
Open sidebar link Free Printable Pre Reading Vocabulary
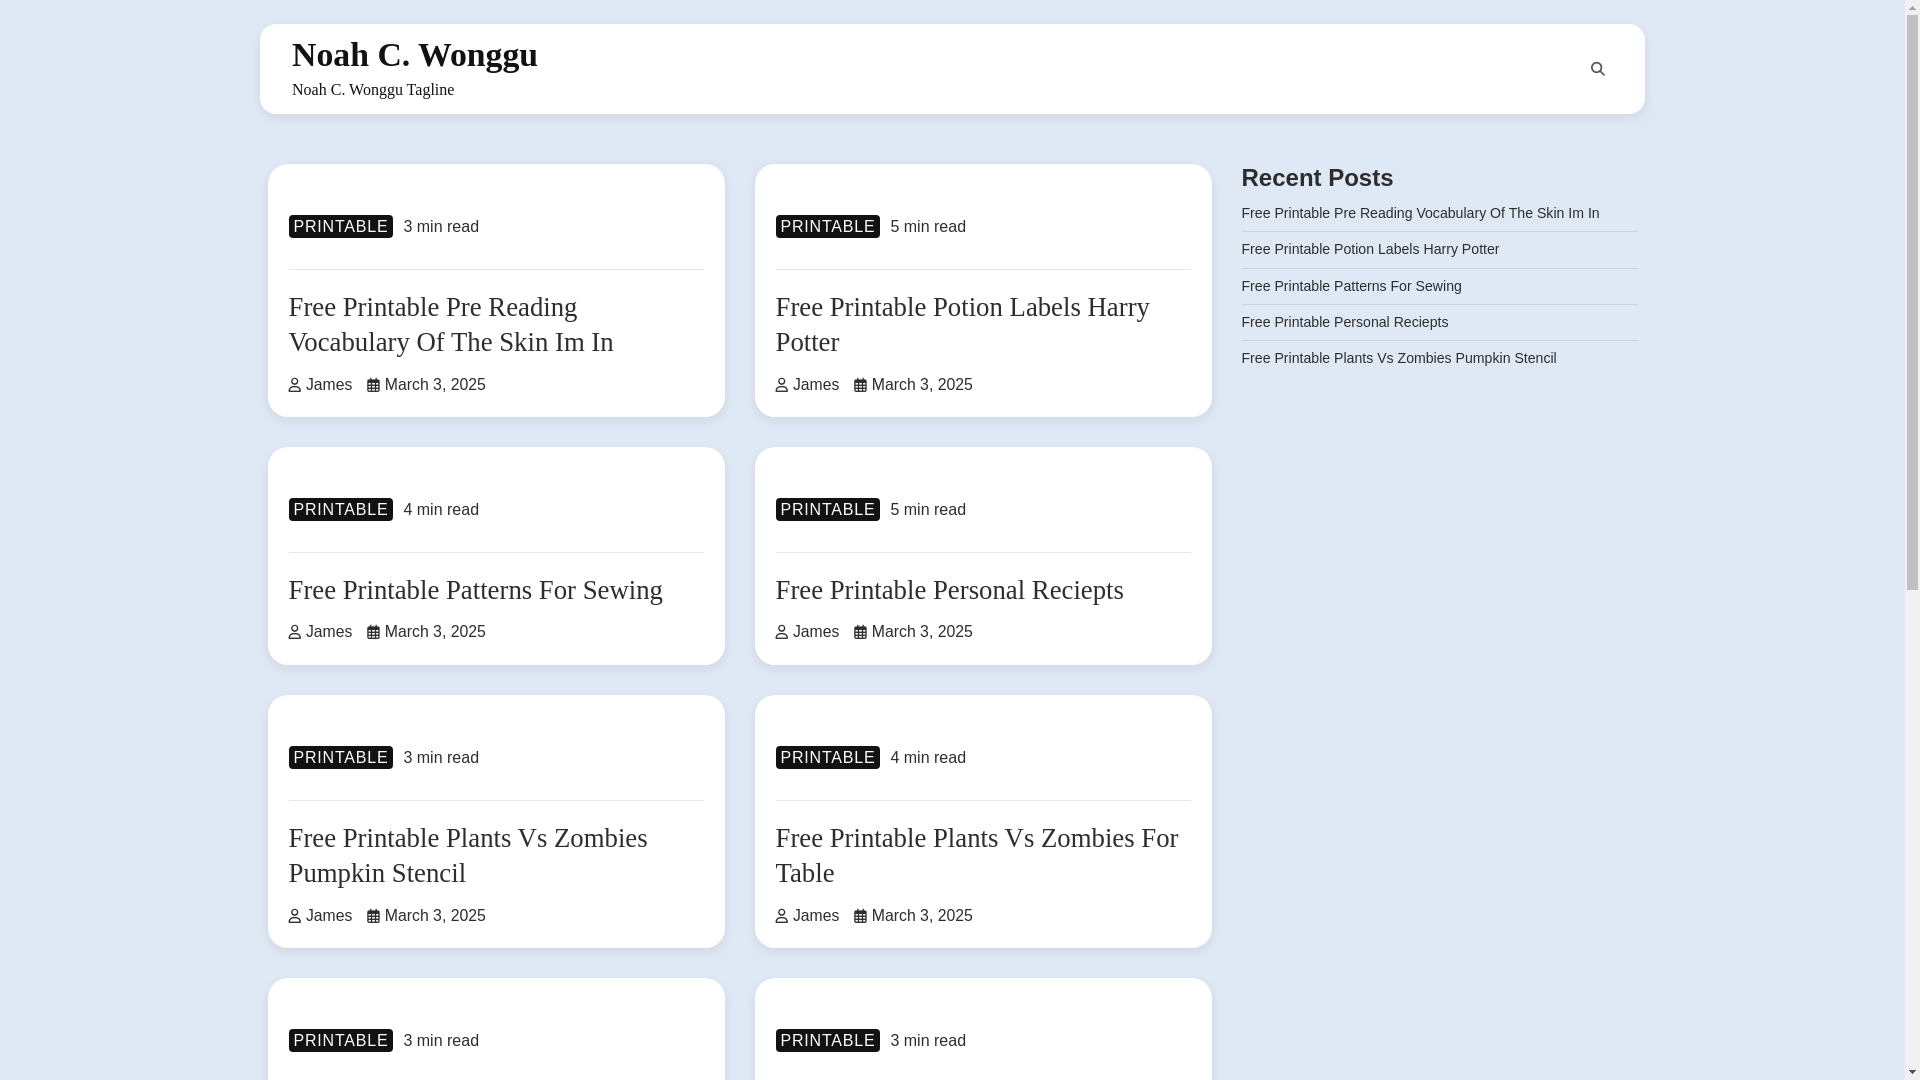point(1420,213)
